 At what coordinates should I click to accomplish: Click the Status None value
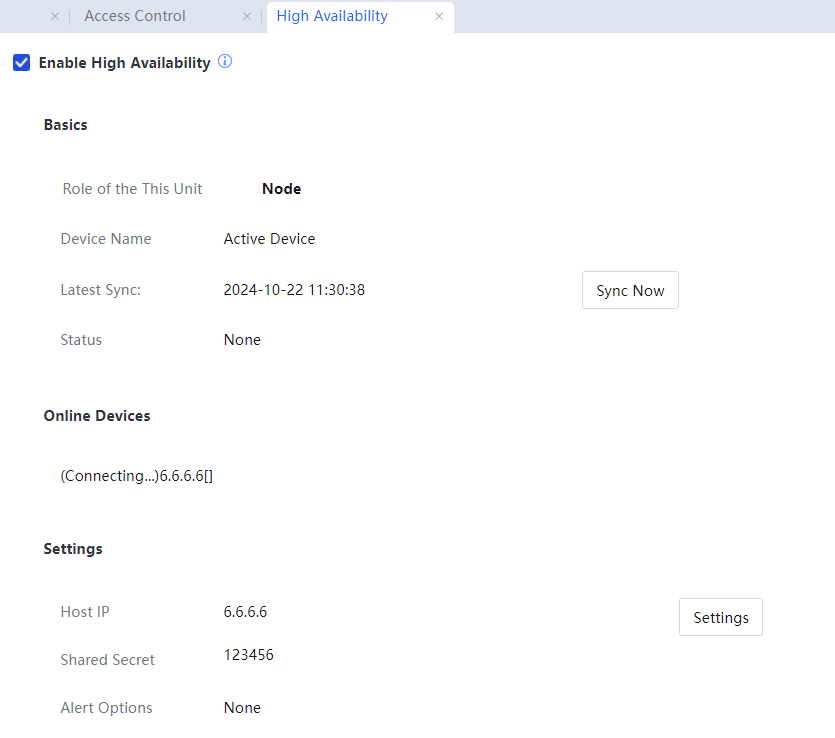coord(242,340)
